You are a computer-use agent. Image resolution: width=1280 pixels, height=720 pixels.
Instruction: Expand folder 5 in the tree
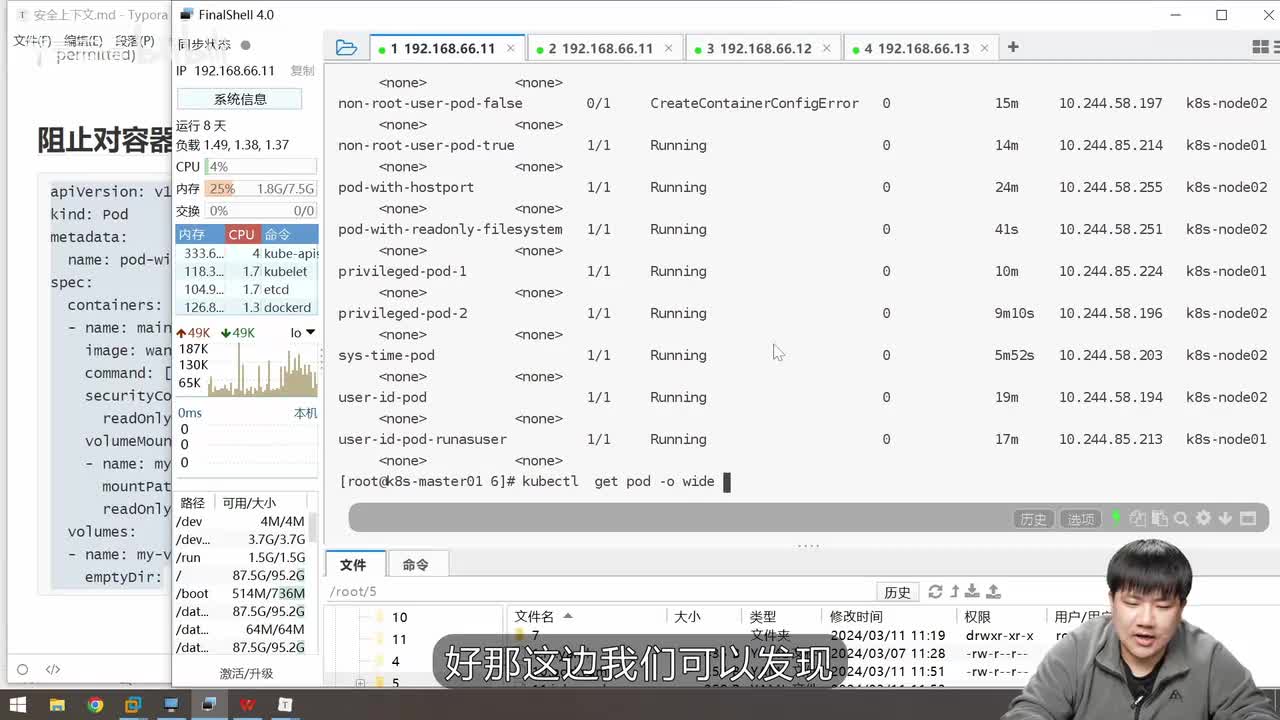click(360, 683)
